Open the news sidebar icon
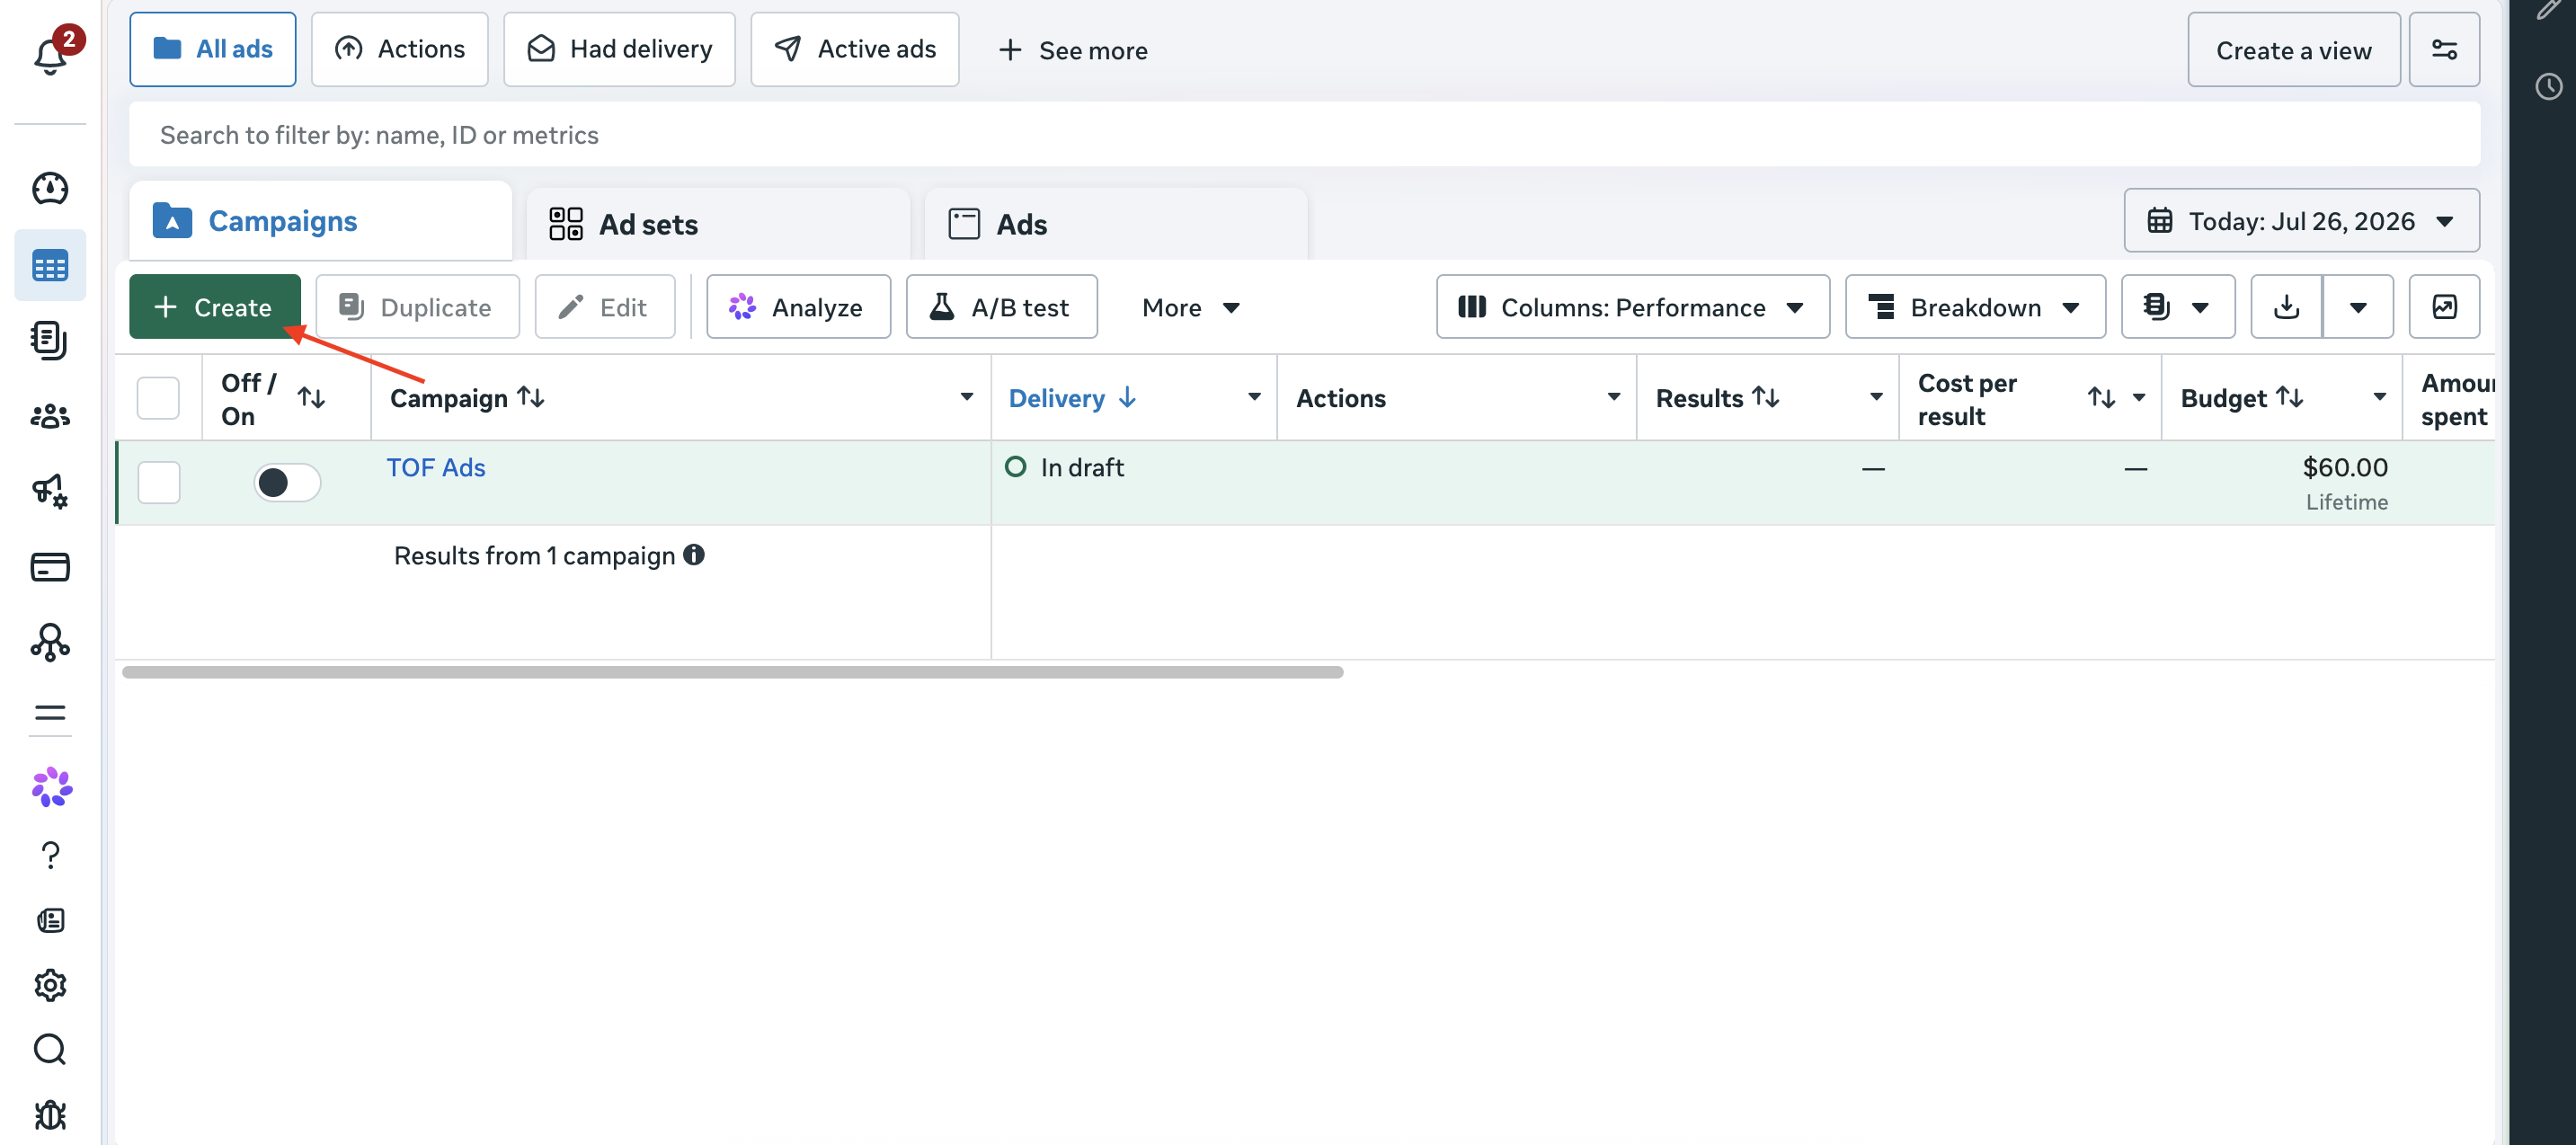Image resolution: width=2576 pixels, height=1145 pixels. point(50,920)
